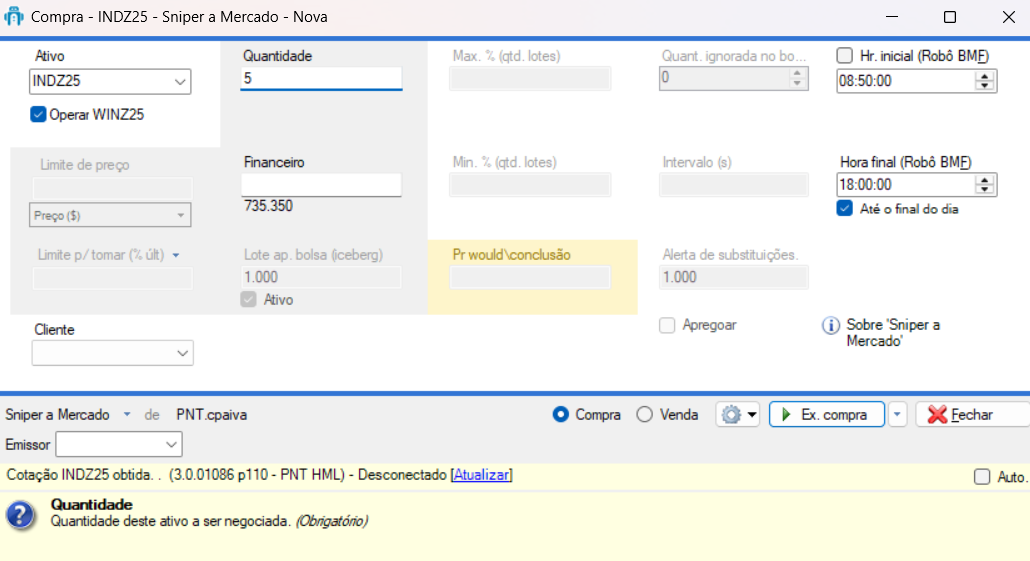Increment the Hr. inicial time spinner up
The width and height of the screenshot is (1030, 561).
pyautogui.click(x=987, y=76)
